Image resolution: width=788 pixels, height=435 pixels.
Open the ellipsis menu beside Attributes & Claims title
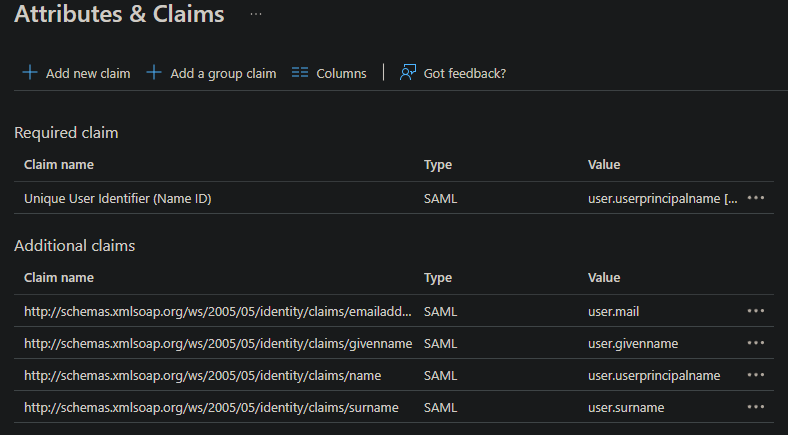click(256, 15)
